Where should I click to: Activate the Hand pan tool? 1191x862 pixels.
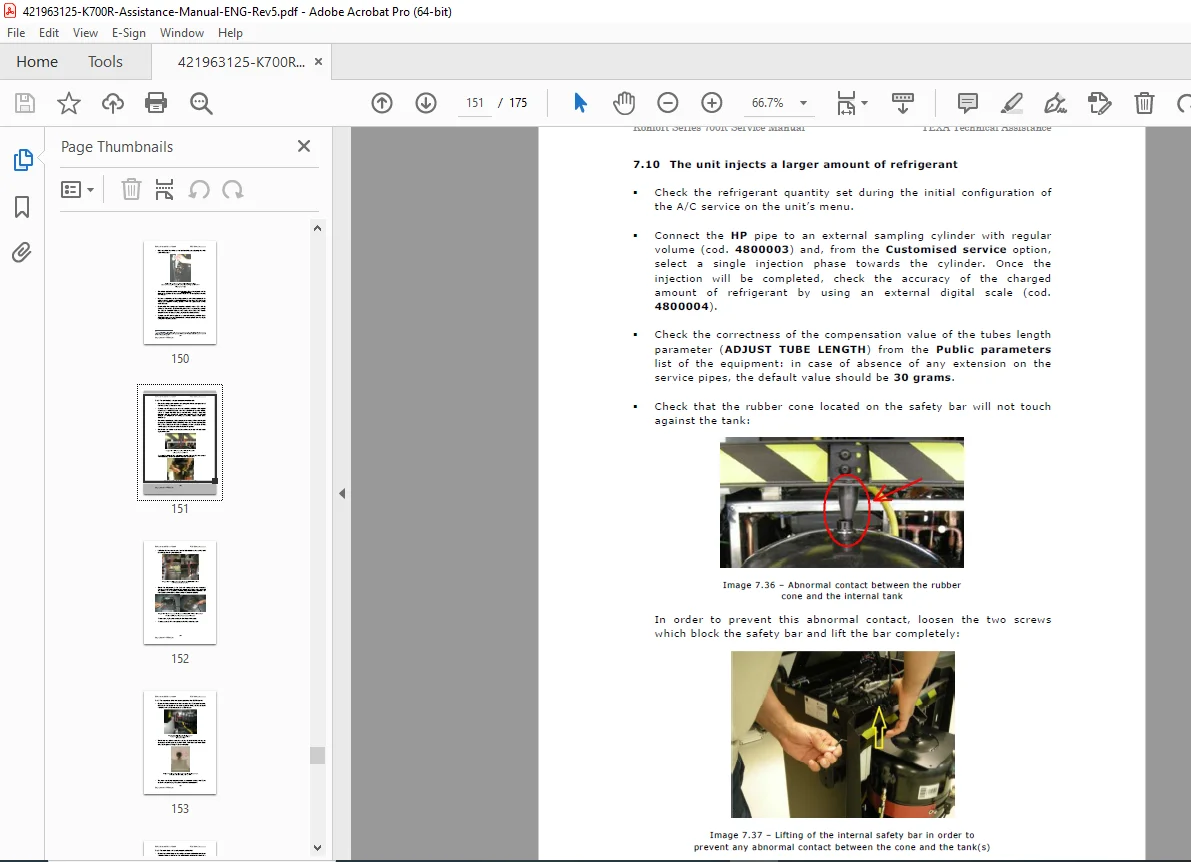click(x=624, y=103)
